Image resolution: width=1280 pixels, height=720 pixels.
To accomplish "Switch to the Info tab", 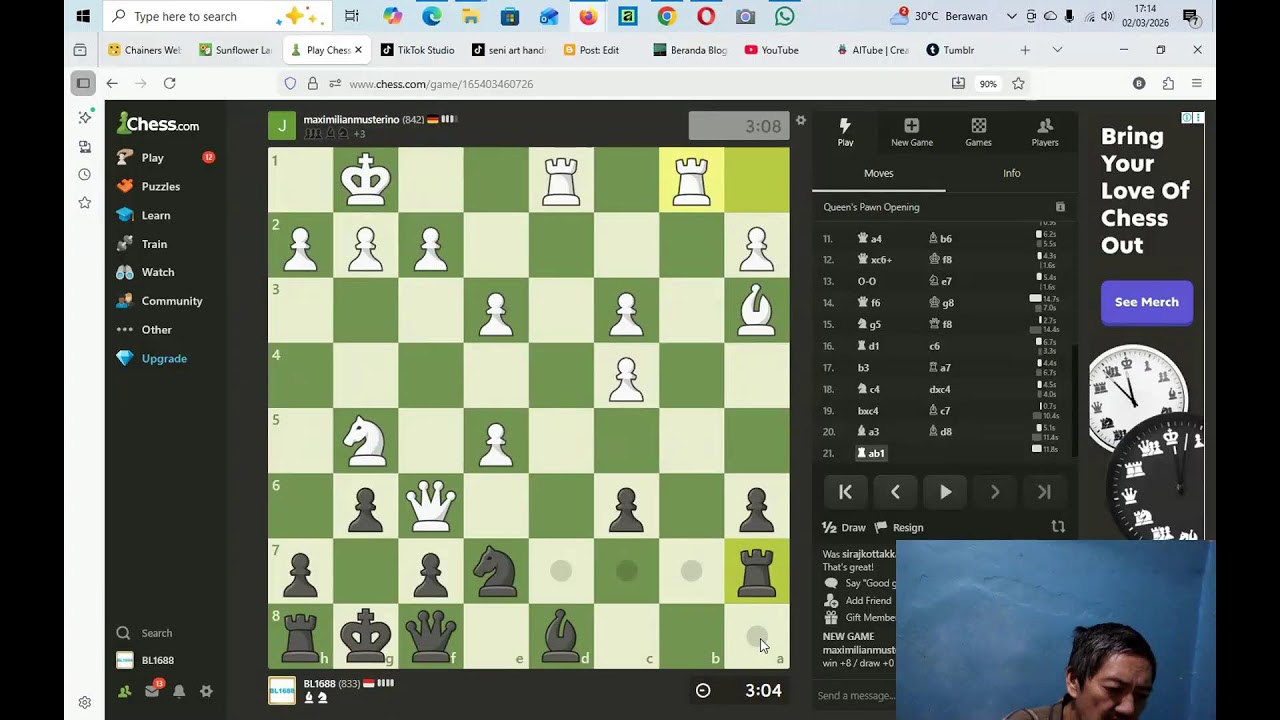I will tap(1011, 173).
